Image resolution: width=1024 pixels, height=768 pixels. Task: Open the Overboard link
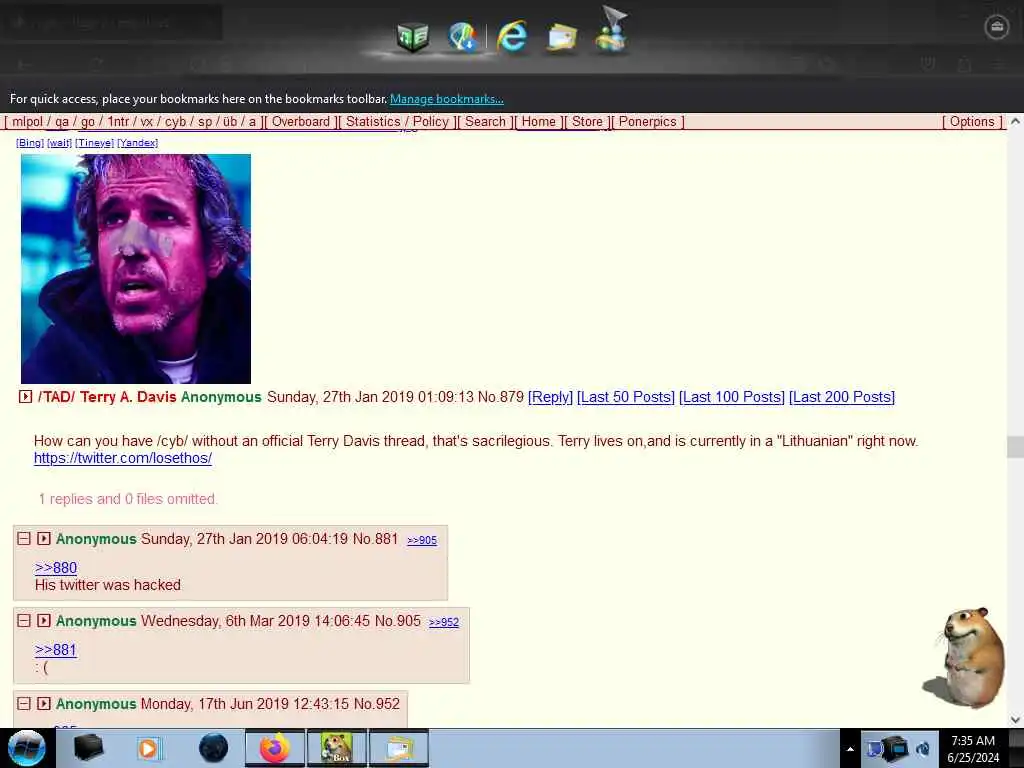point(301,121)
